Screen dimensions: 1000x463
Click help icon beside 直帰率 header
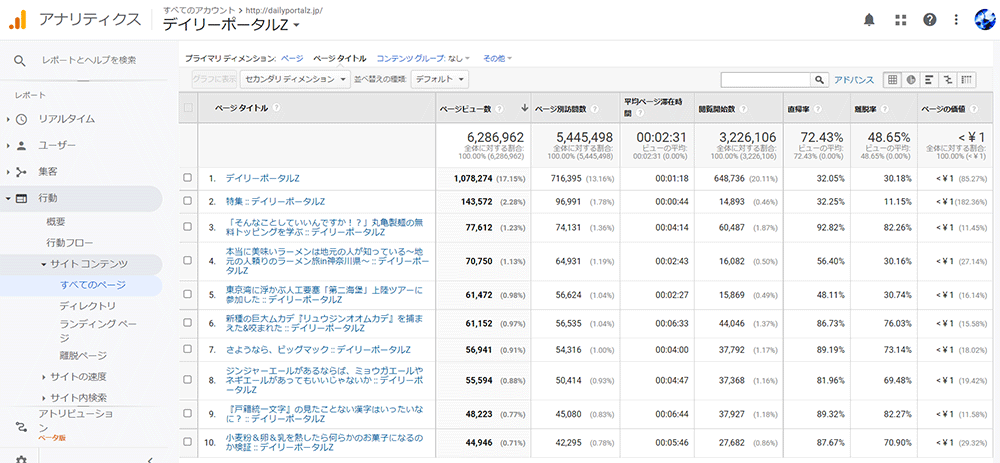tap(817, 108)
